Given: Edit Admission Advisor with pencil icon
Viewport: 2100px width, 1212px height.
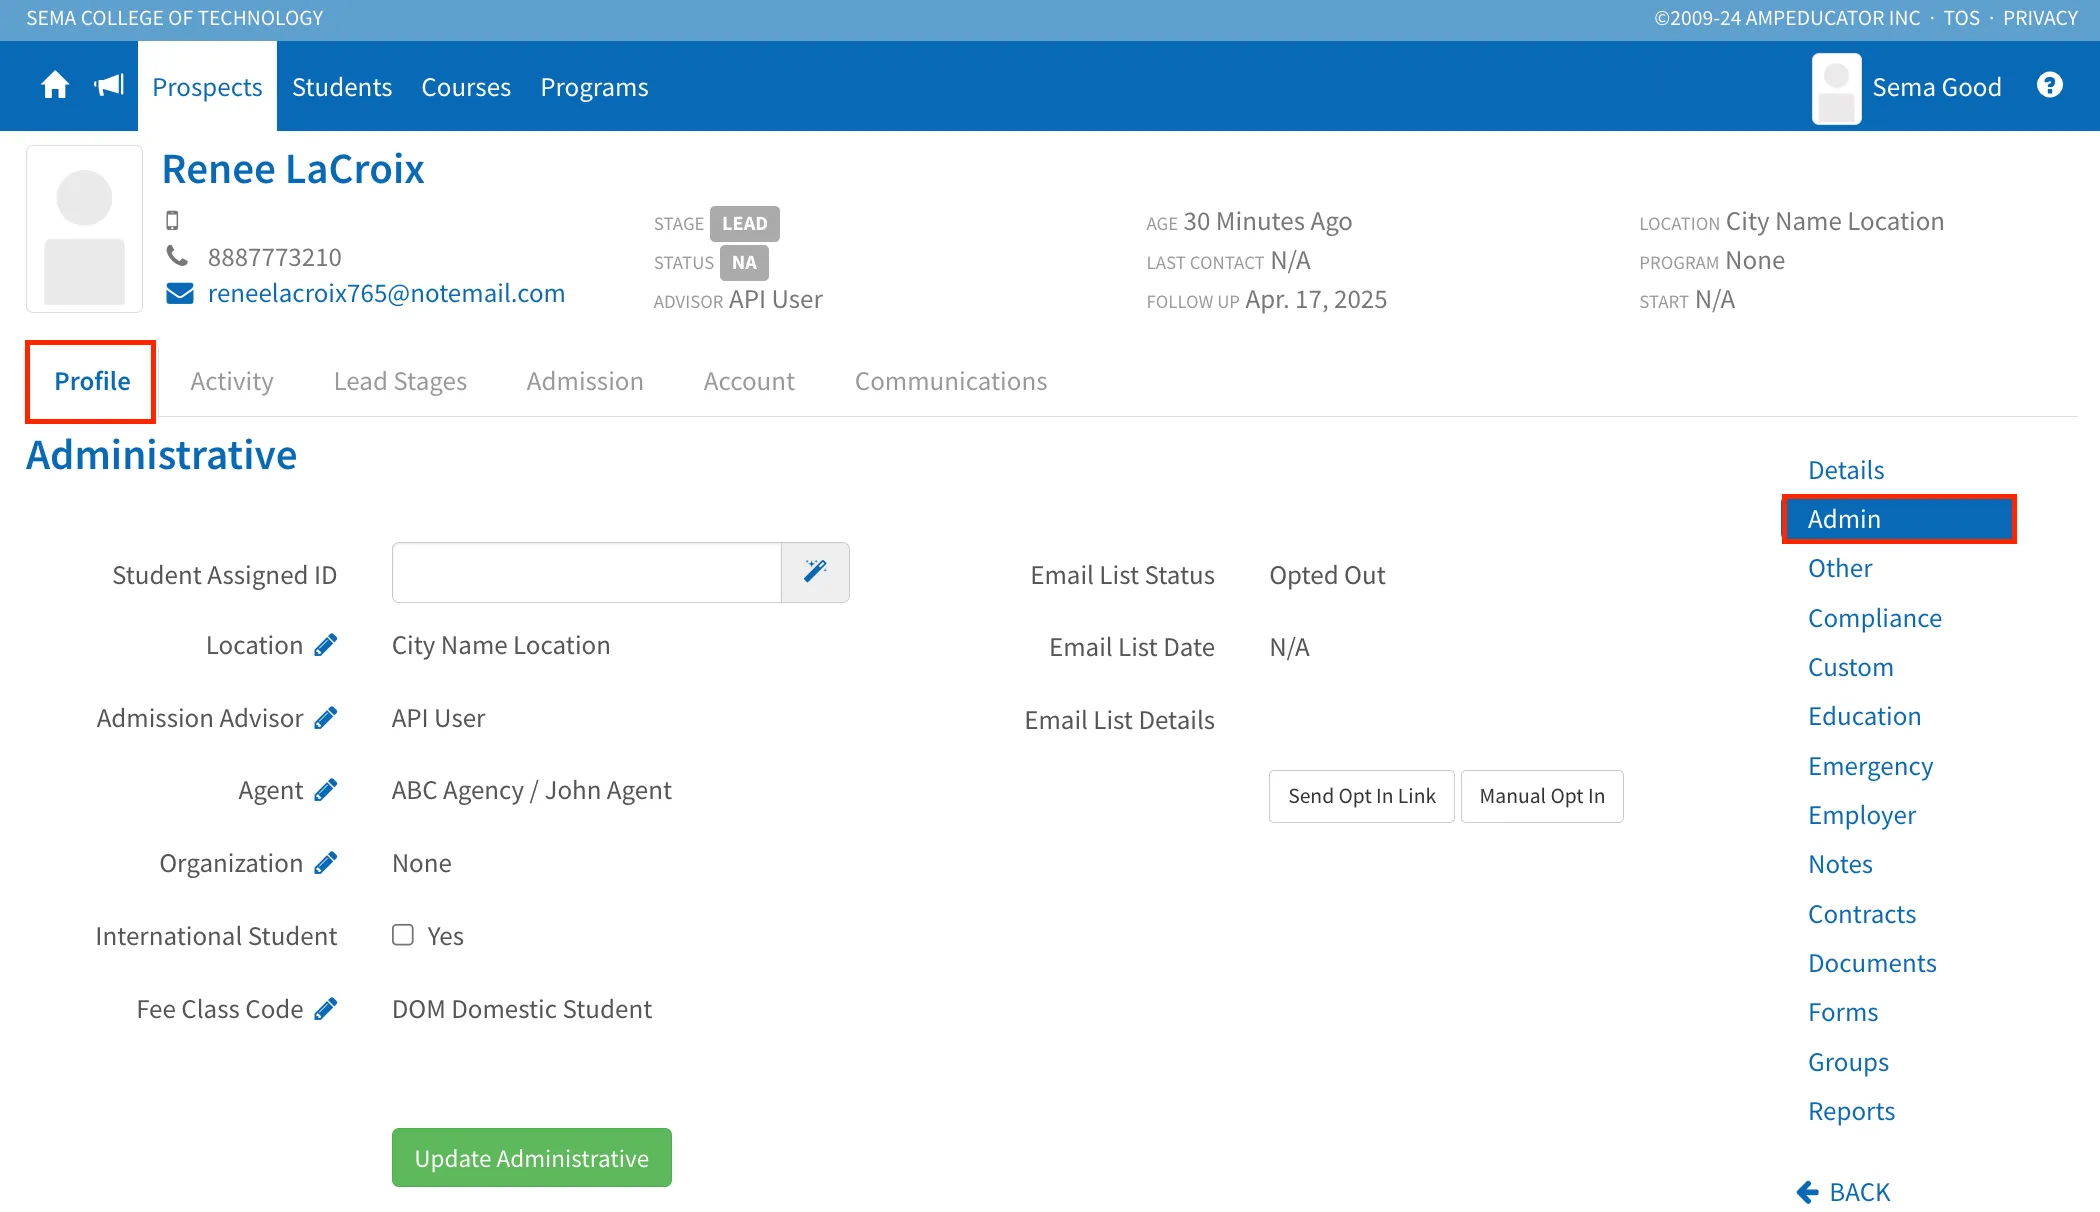Looking at the screenshot, I should (x=325, y=718).
